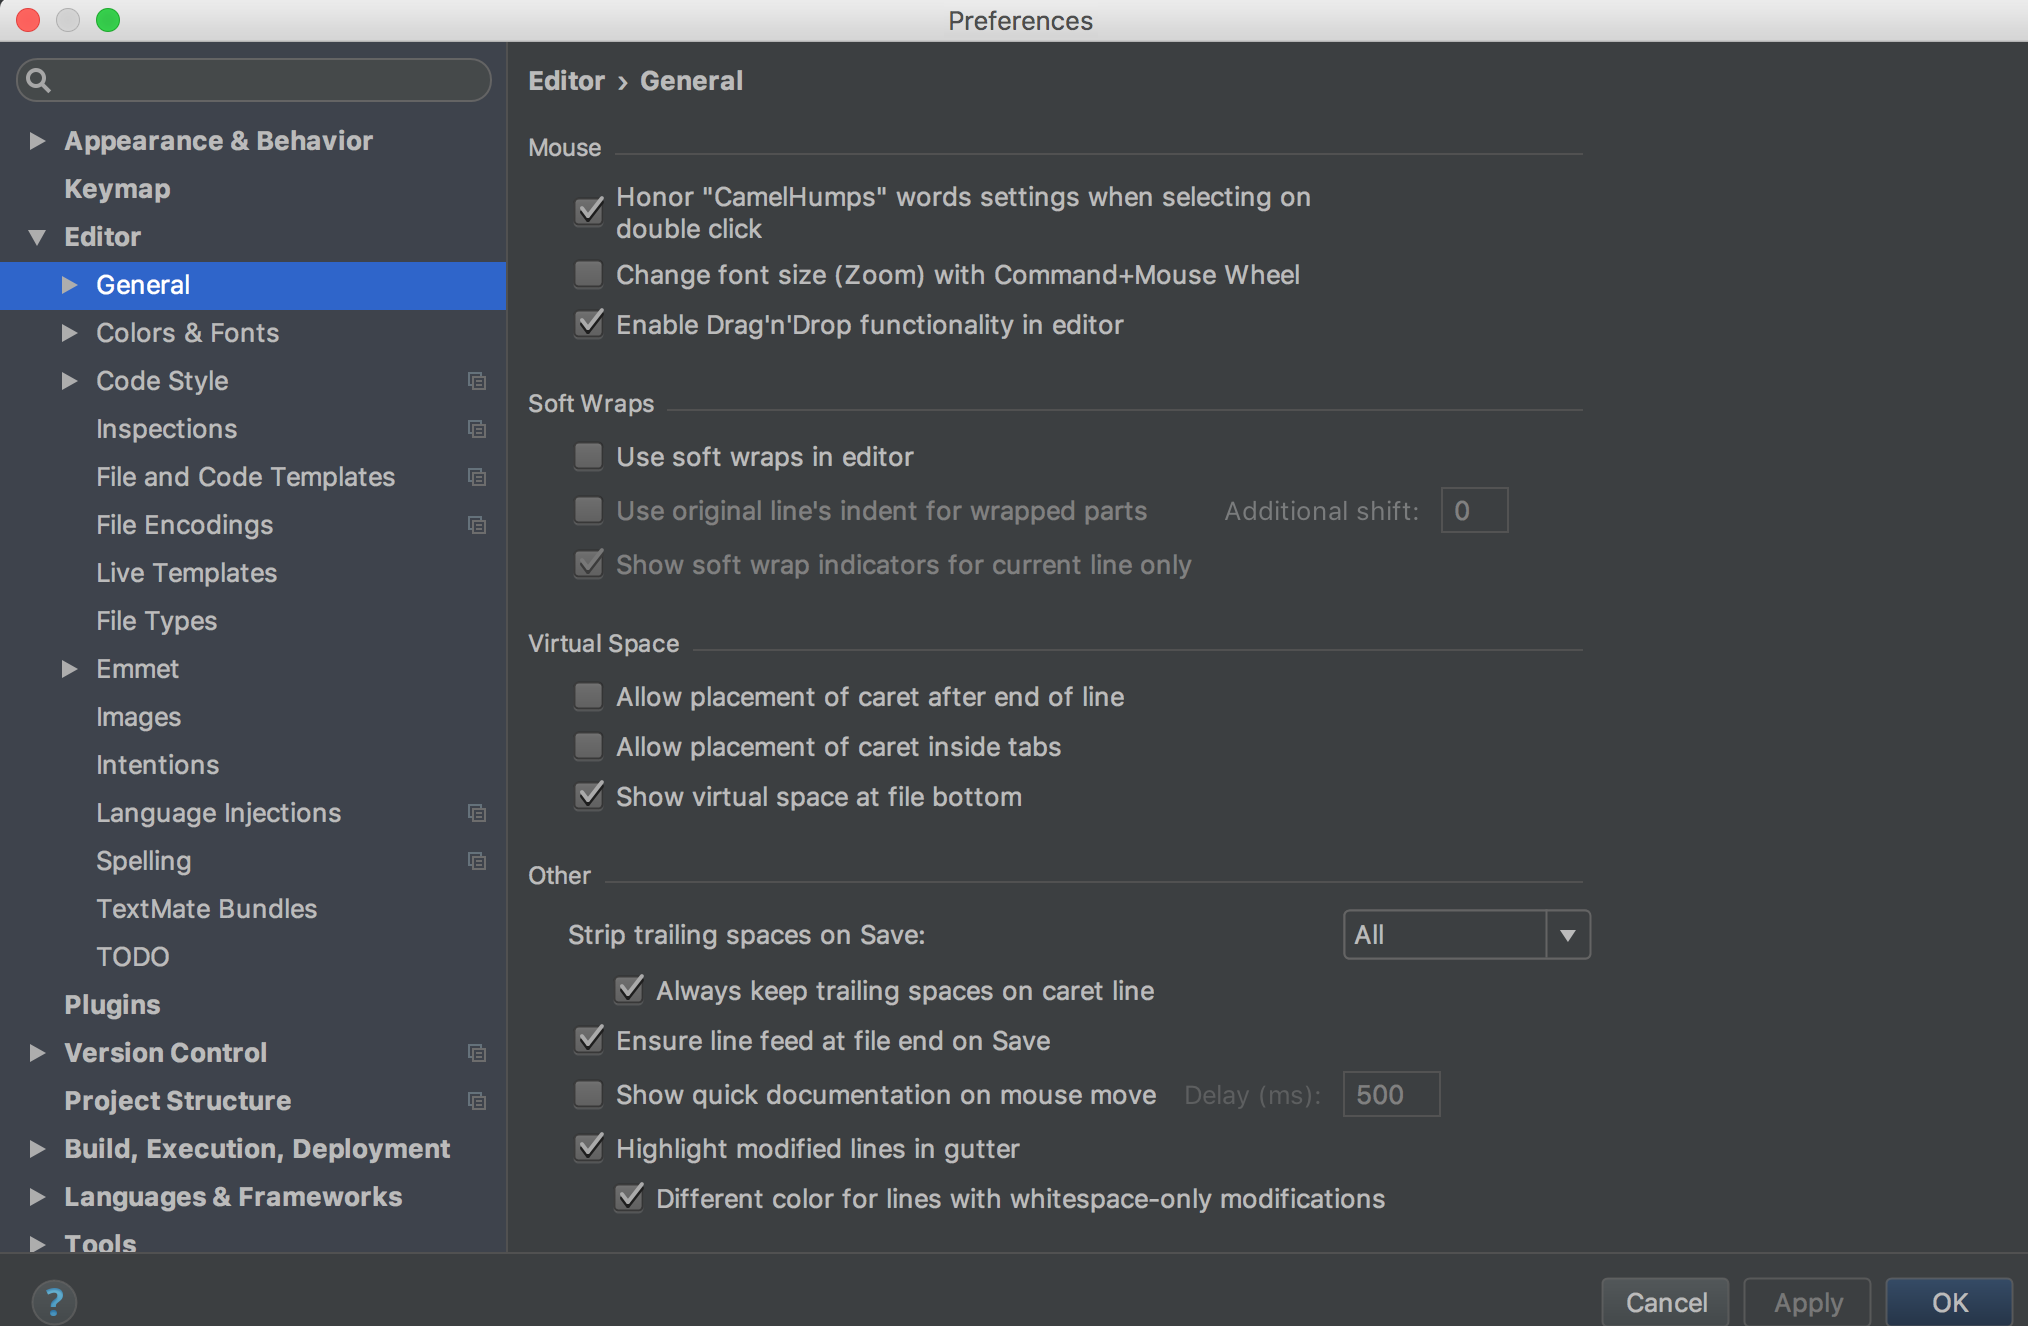This screenshot has height=1326, width=2028.
Task: Toggle Show virtual space at file bottom
Action: (589, 795)
